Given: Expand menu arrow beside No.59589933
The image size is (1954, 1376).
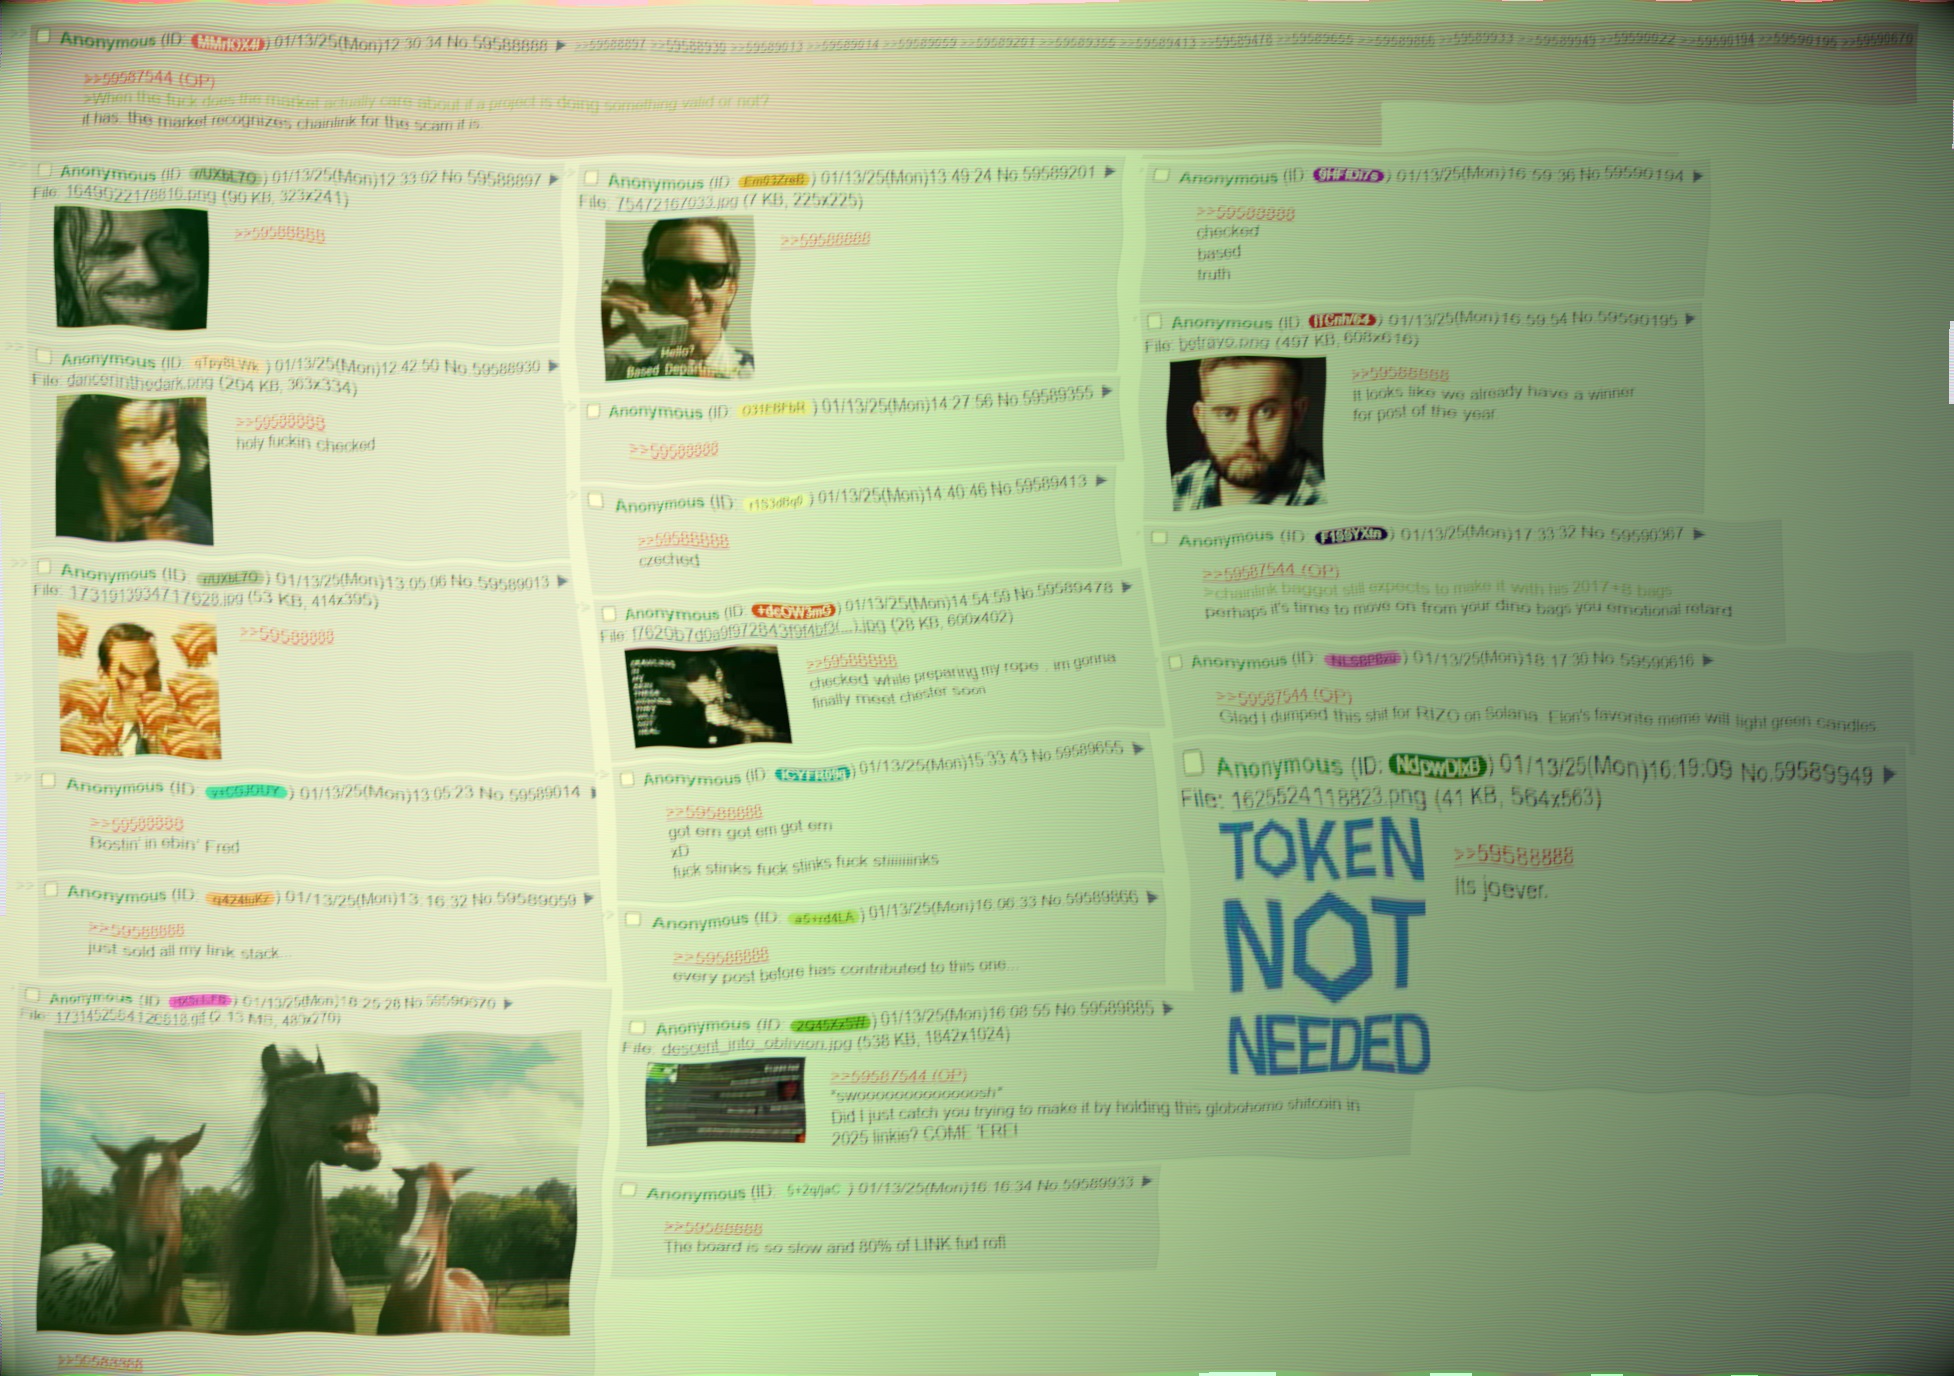Looking at the screenshot, I should tap(1146, 1182).
